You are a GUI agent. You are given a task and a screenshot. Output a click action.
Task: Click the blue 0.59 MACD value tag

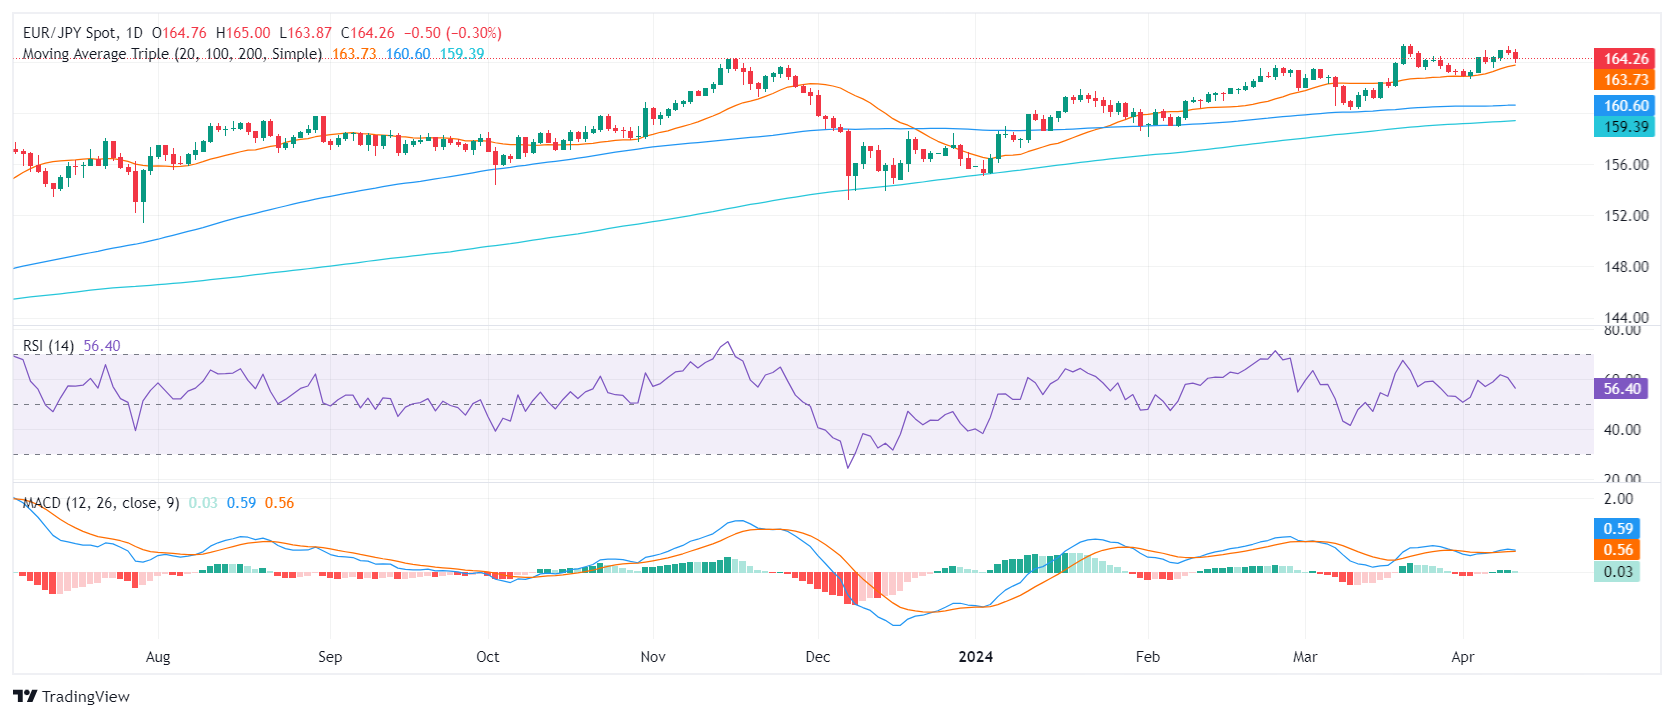(1617, 529)
